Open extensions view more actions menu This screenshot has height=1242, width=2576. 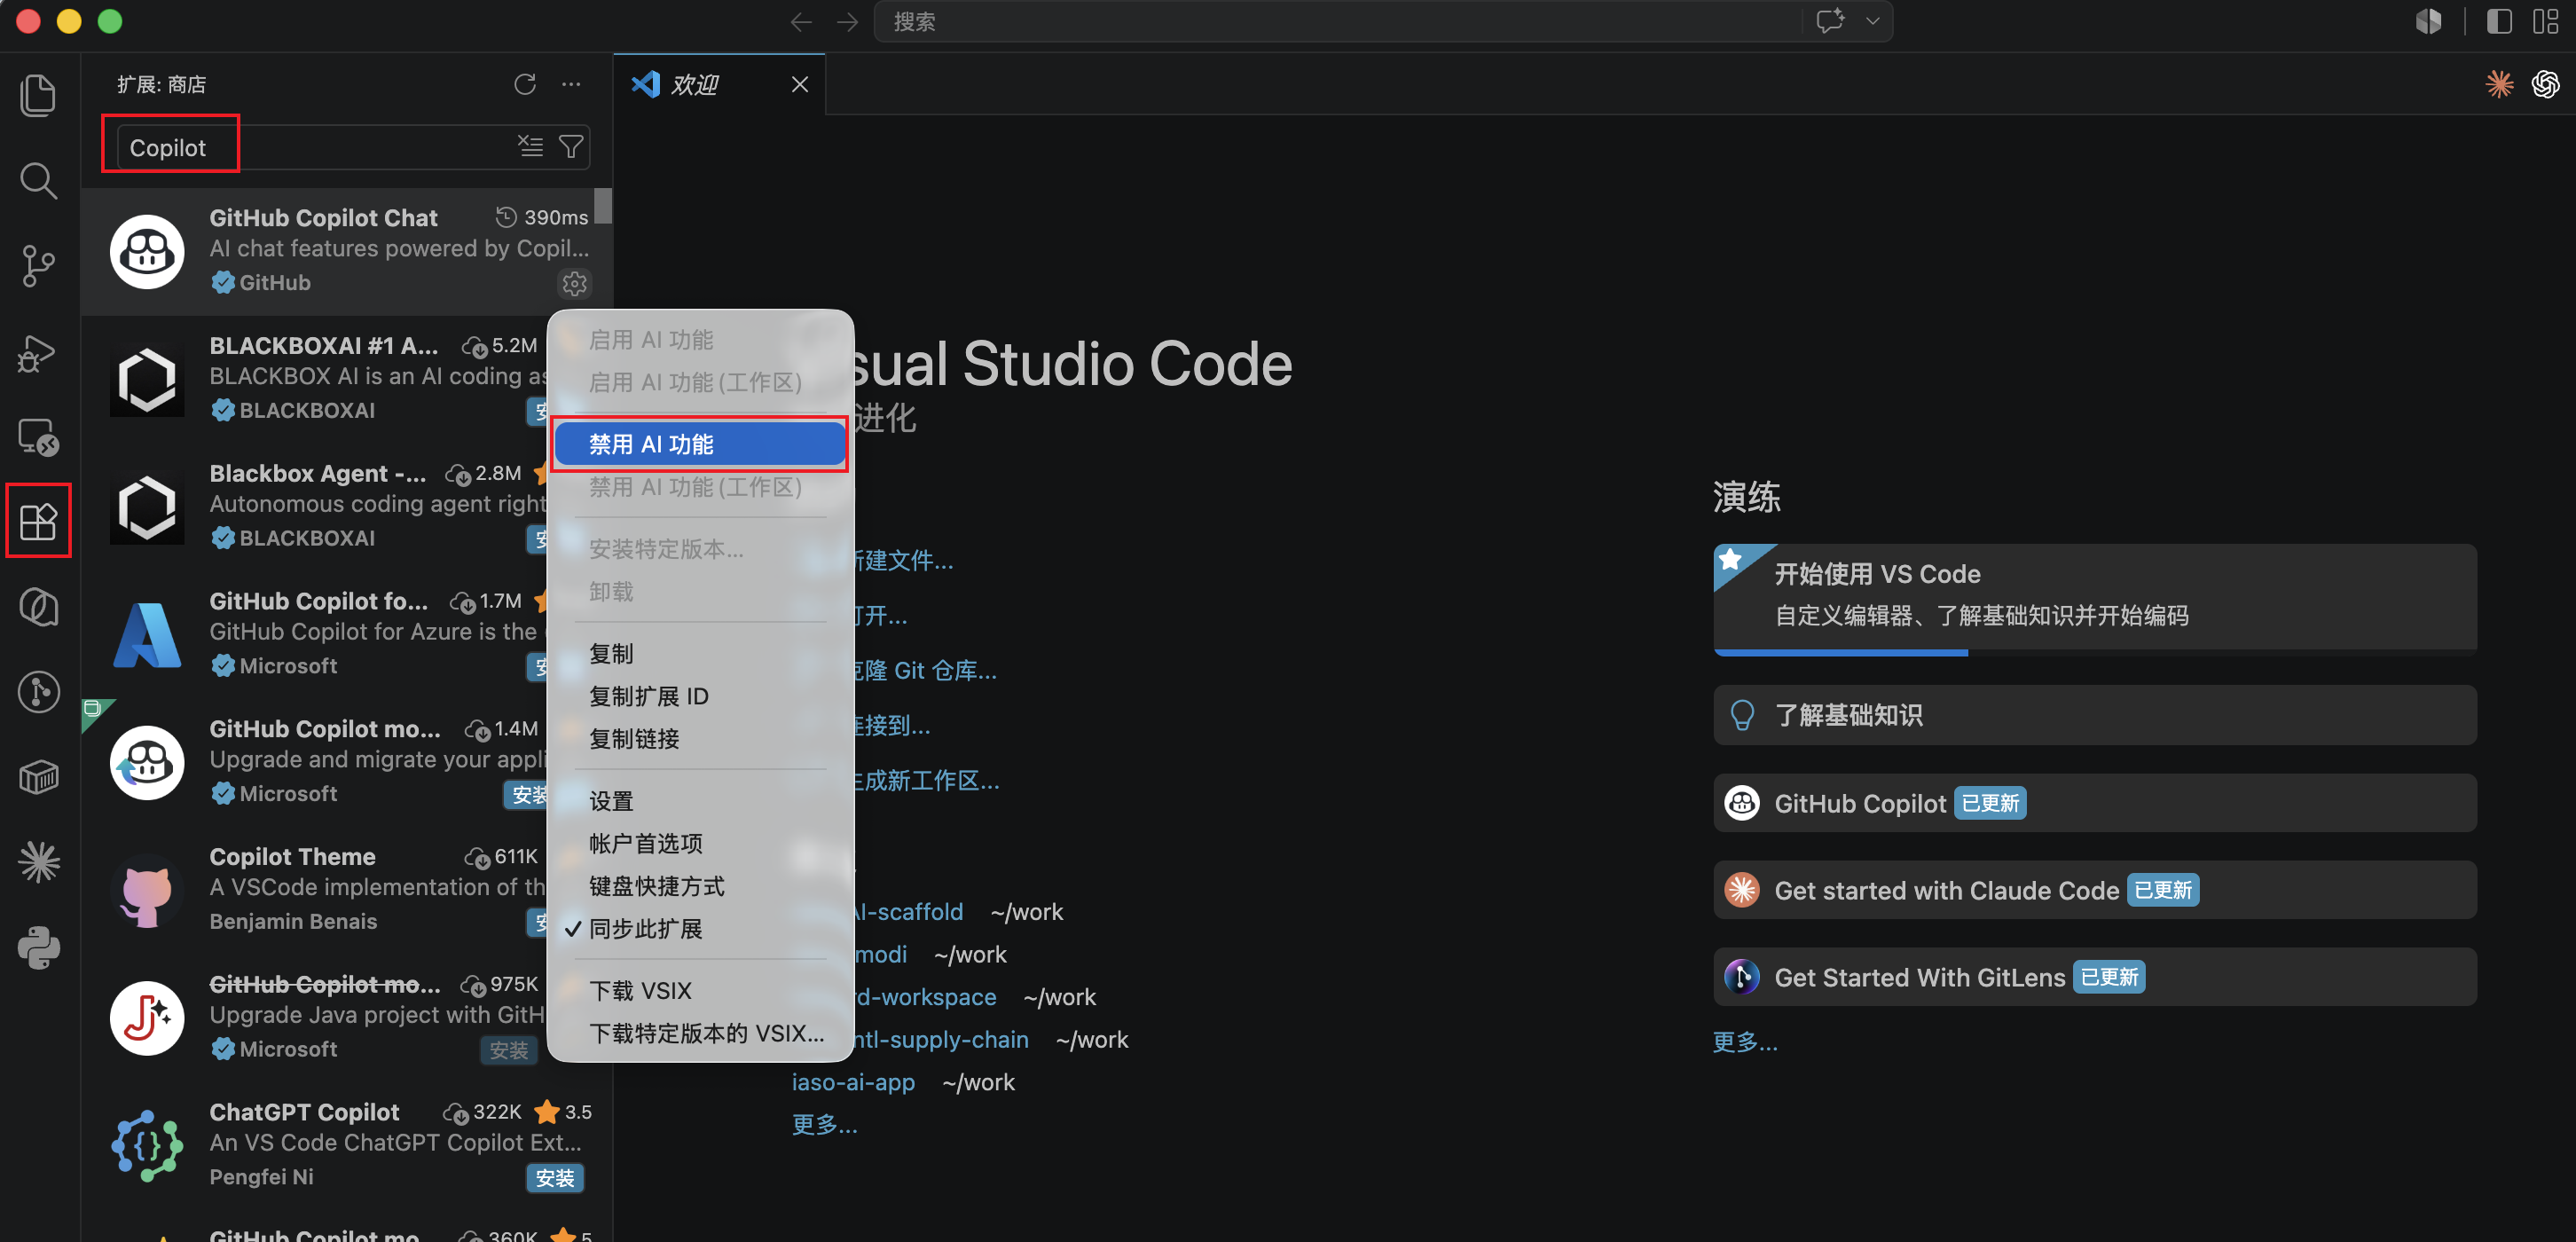pos(571,84)
